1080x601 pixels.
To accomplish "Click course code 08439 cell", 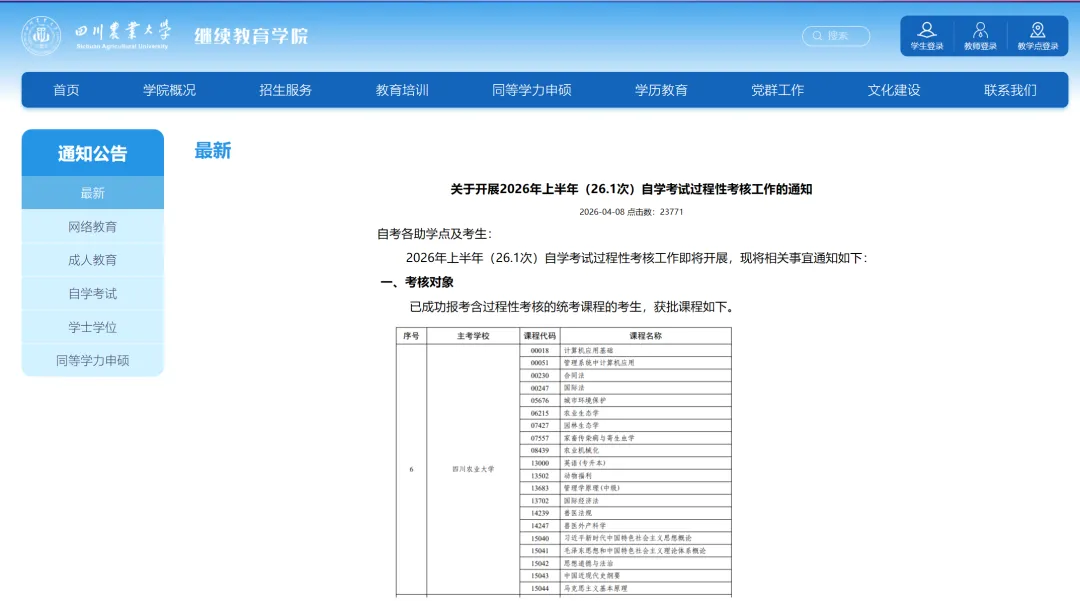I will pyautogui.click(x=539, y=450).
